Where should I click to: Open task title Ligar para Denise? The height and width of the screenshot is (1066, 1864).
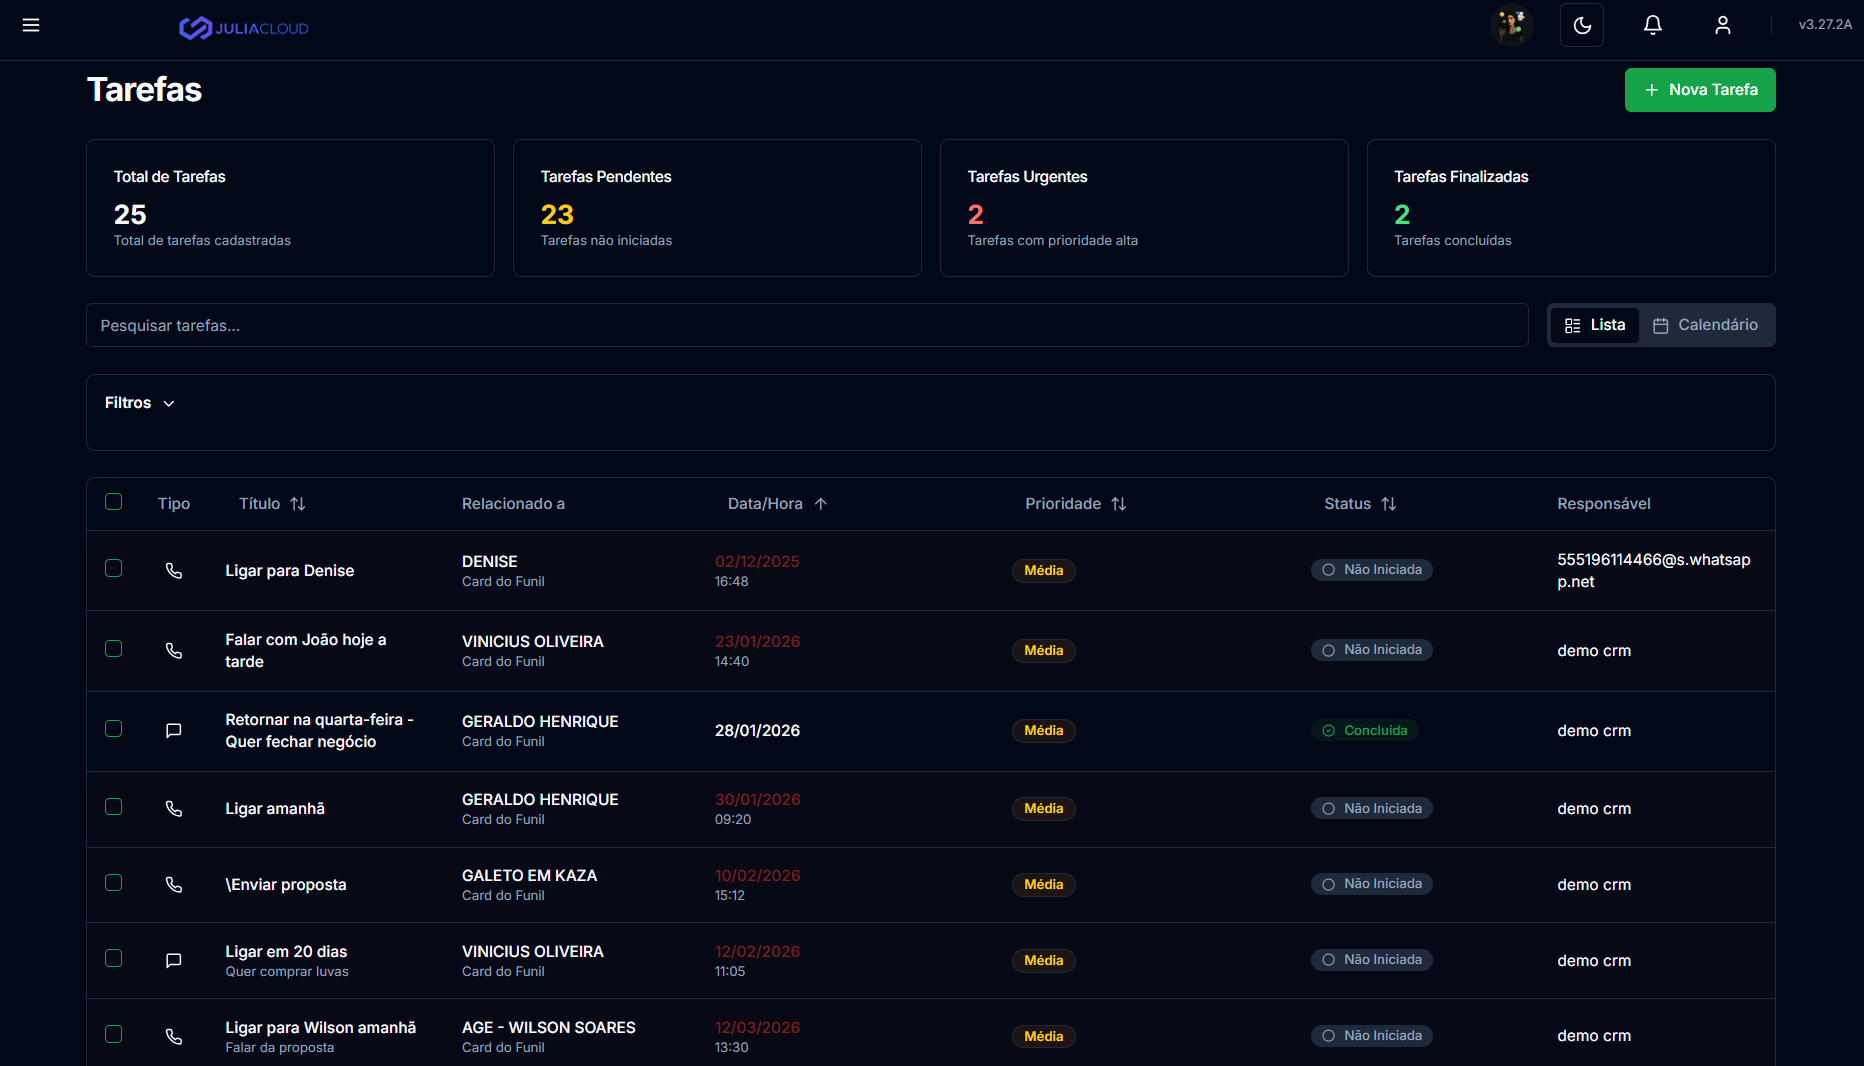pyautogui.click(x=290, y=571)
